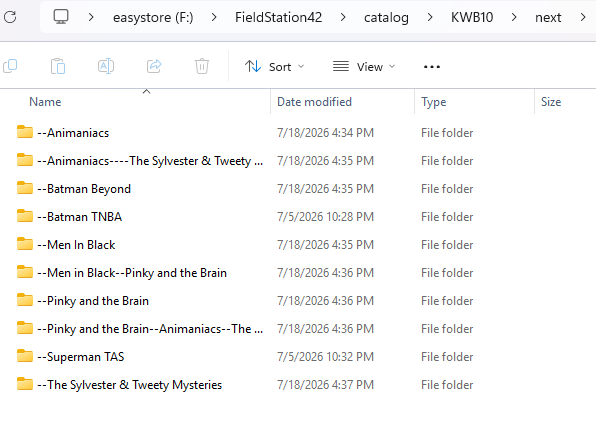Open the See more three-dots menu
596x438 pixels.
[x=432, y=67]
